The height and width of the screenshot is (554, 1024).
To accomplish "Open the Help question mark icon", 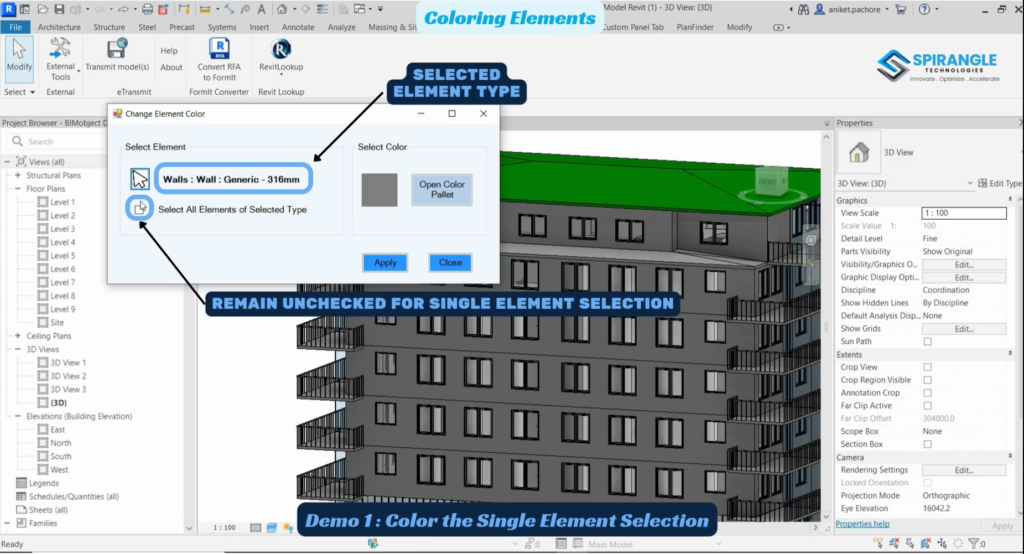I will pos(924,9).
